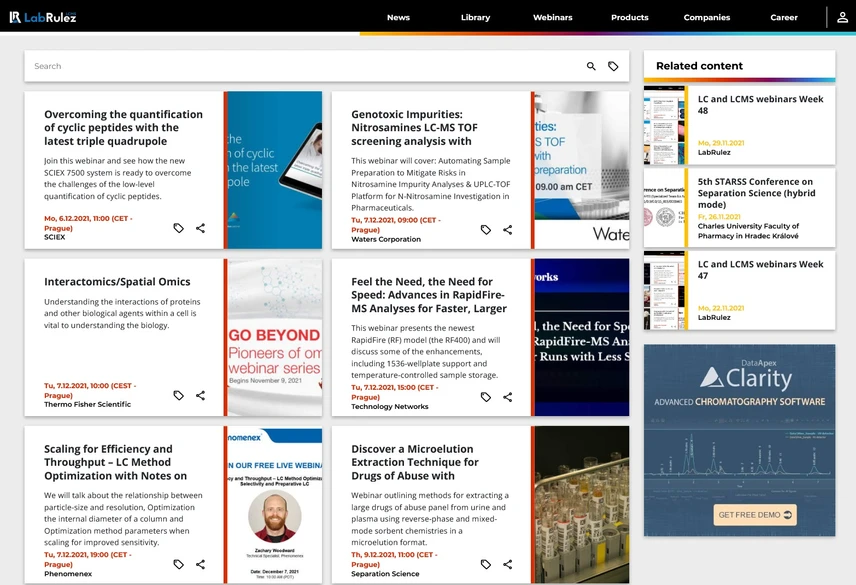Open the user account icon
Image resolution: width=856 pixels, height=585 pixels.
842,17
